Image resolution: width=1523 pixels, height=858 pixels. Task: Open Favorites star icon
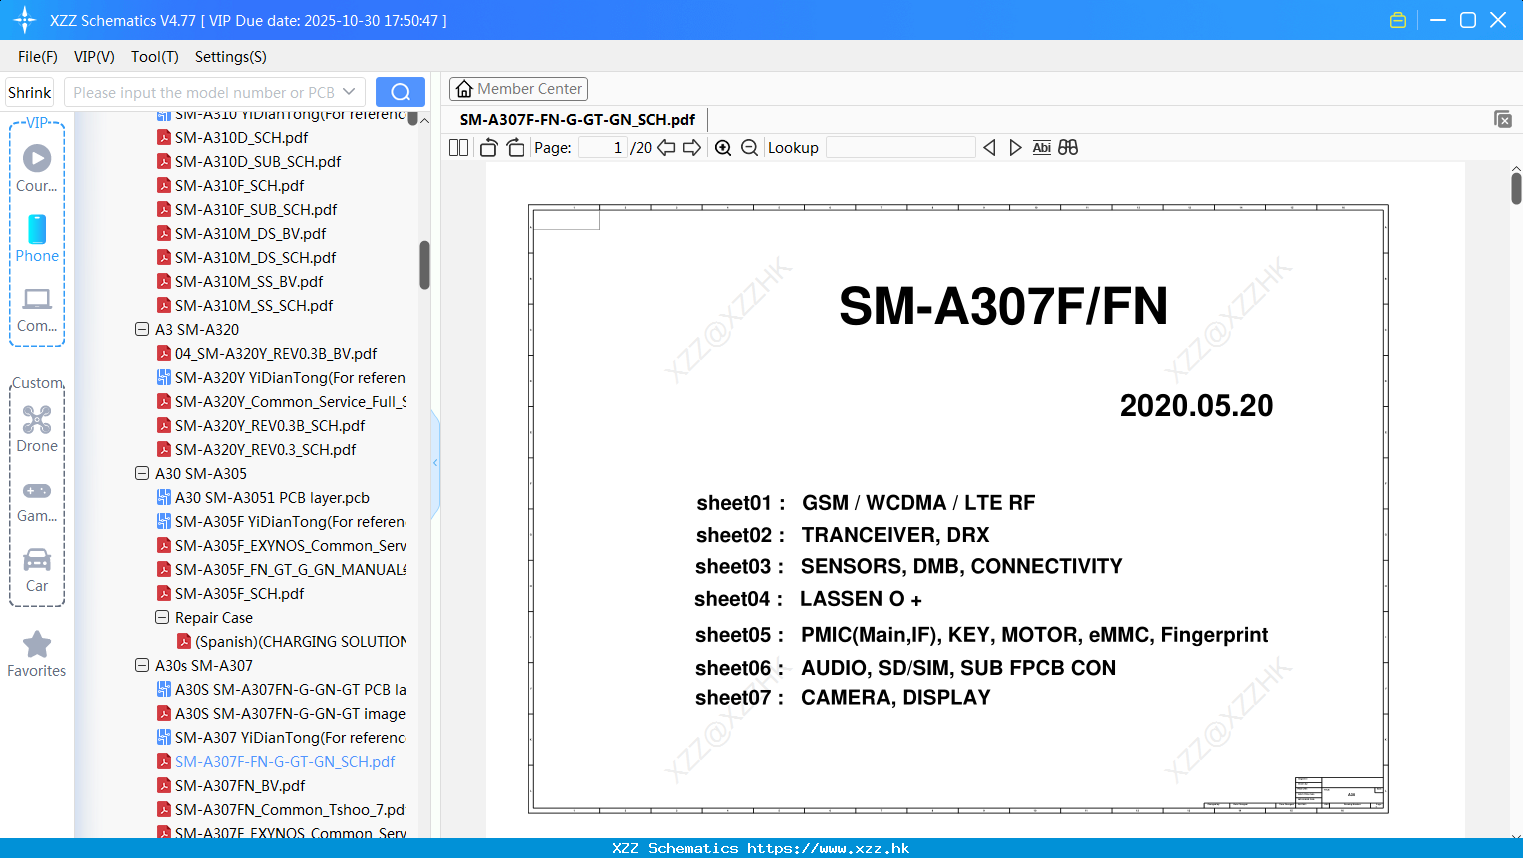pyautogui.click(x=37, y=655)
